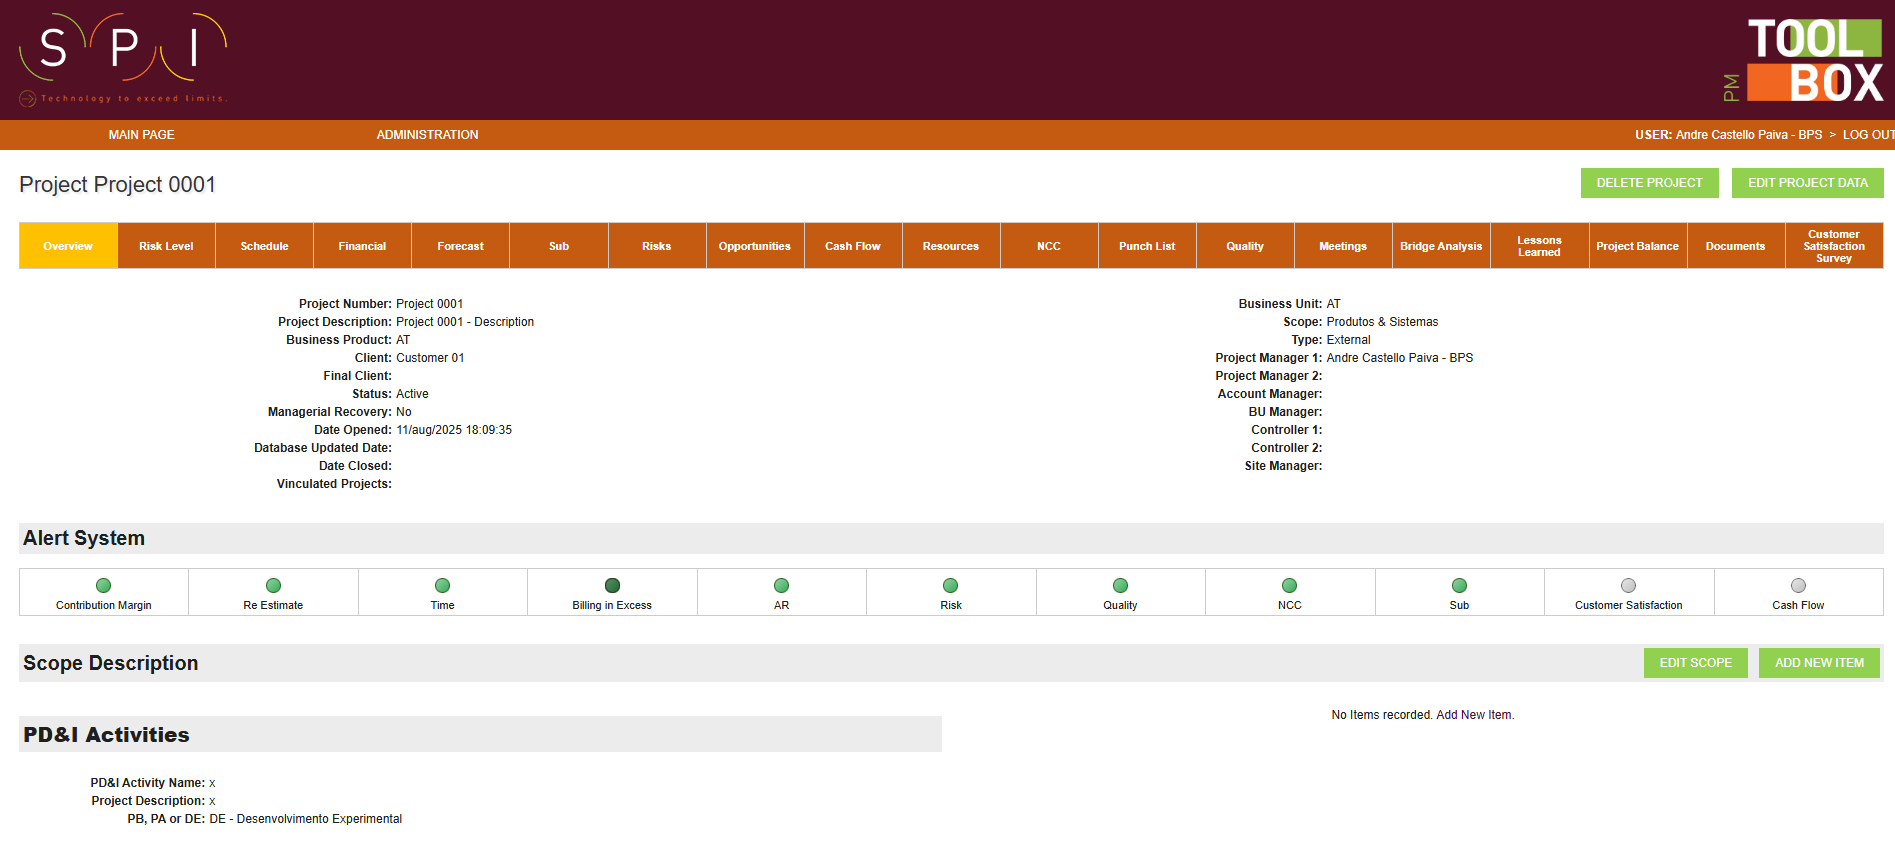Click the SPI logo in header
This screenshot has width=1895, height=847.
[x=123, y=58]
